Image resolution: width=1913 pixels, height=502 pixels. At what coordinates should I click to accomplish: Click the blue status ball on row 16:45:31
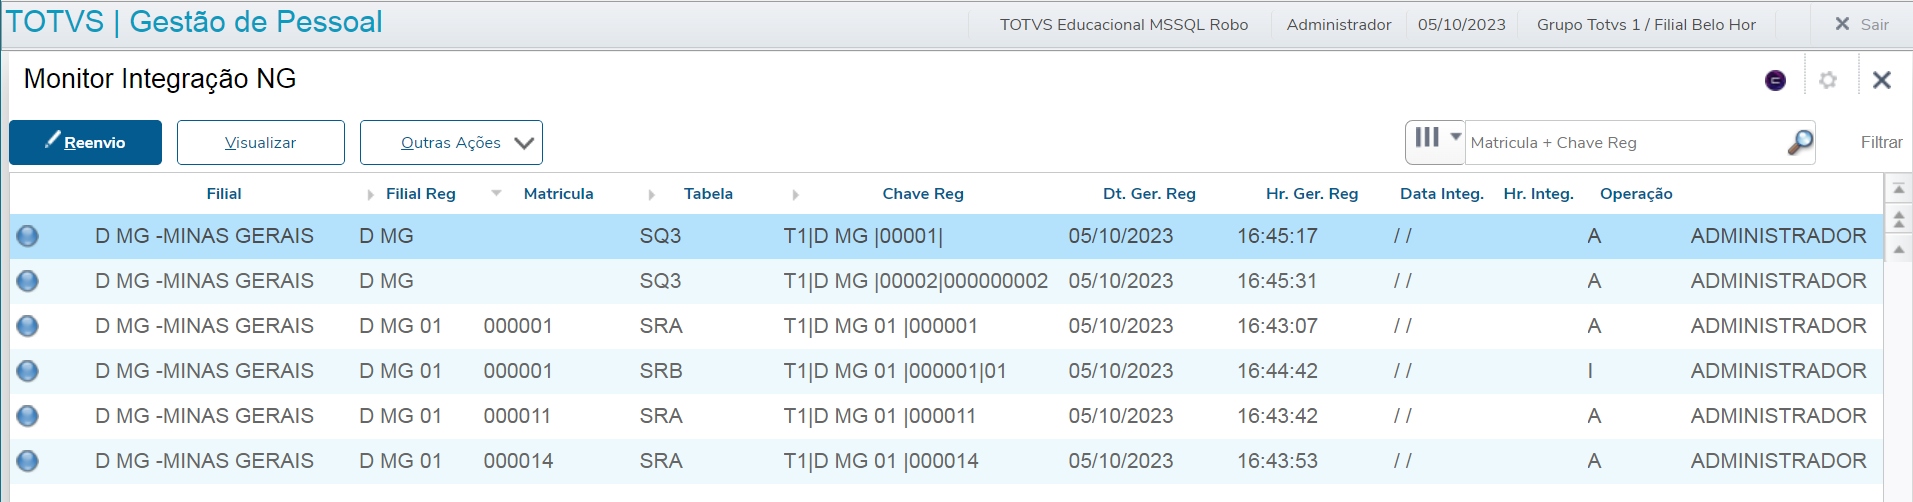coord(28,281)
